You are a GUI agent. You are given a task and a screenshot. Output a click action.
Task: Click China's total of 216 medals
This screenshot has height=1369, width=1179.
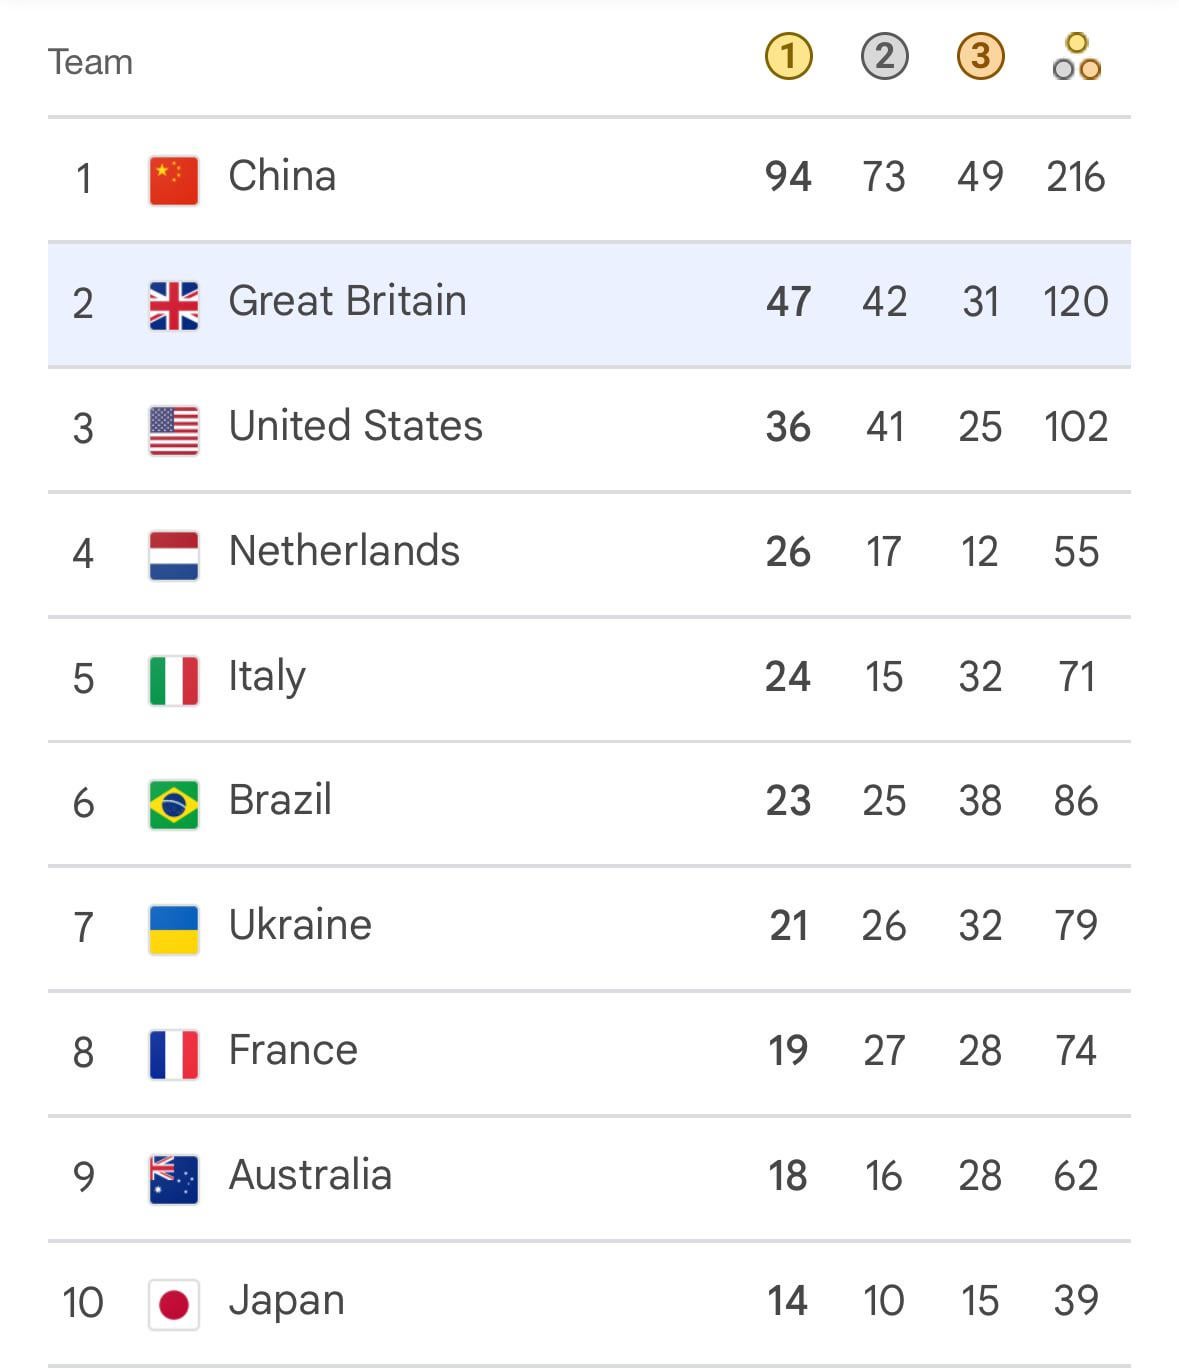1076,177
